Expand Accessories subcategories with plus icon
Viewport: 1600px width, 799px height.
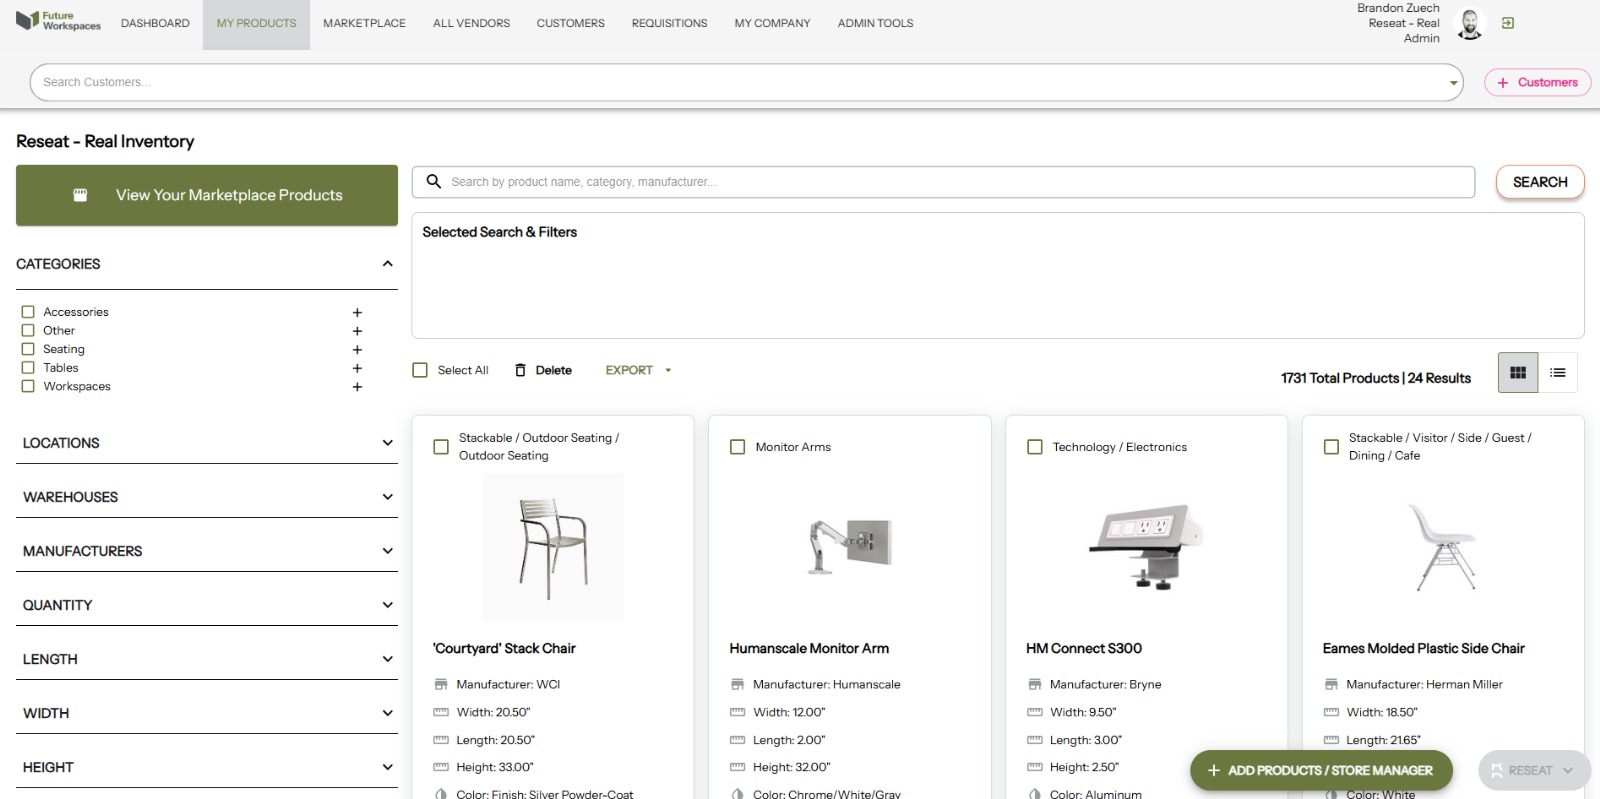click(x=357, y=313)
